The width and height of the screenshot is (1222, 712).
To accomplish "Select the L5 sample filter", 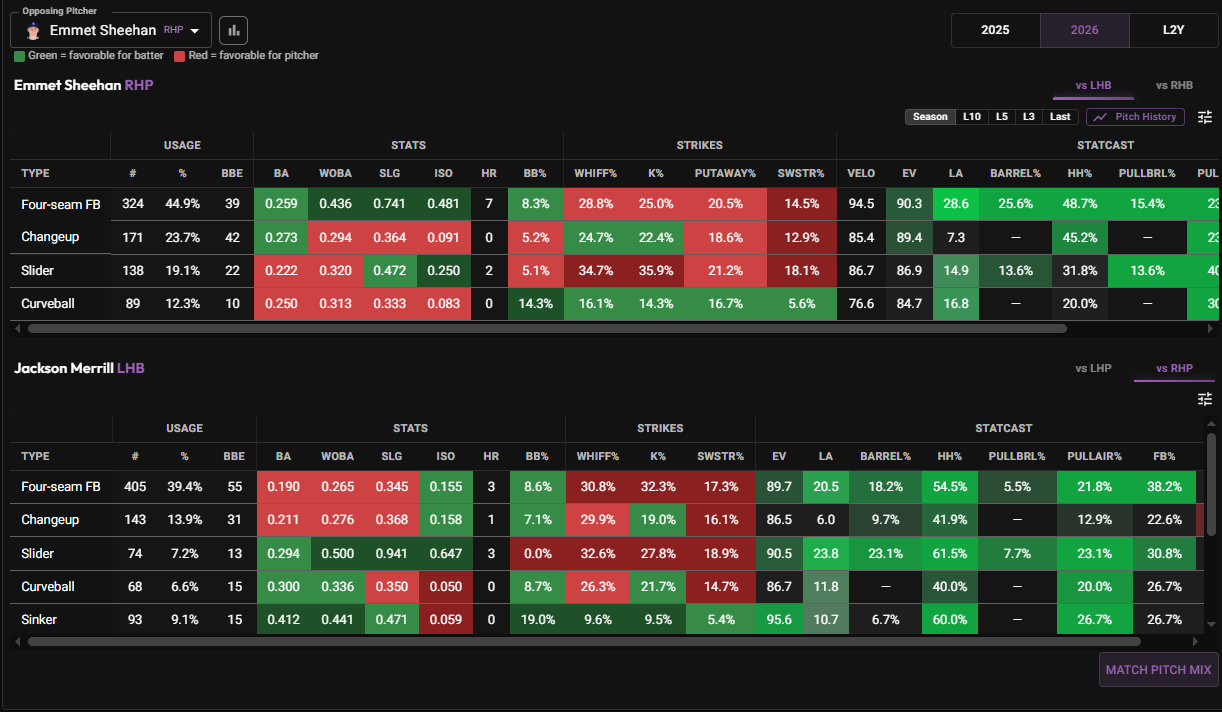I will (x=1001, y=117).
